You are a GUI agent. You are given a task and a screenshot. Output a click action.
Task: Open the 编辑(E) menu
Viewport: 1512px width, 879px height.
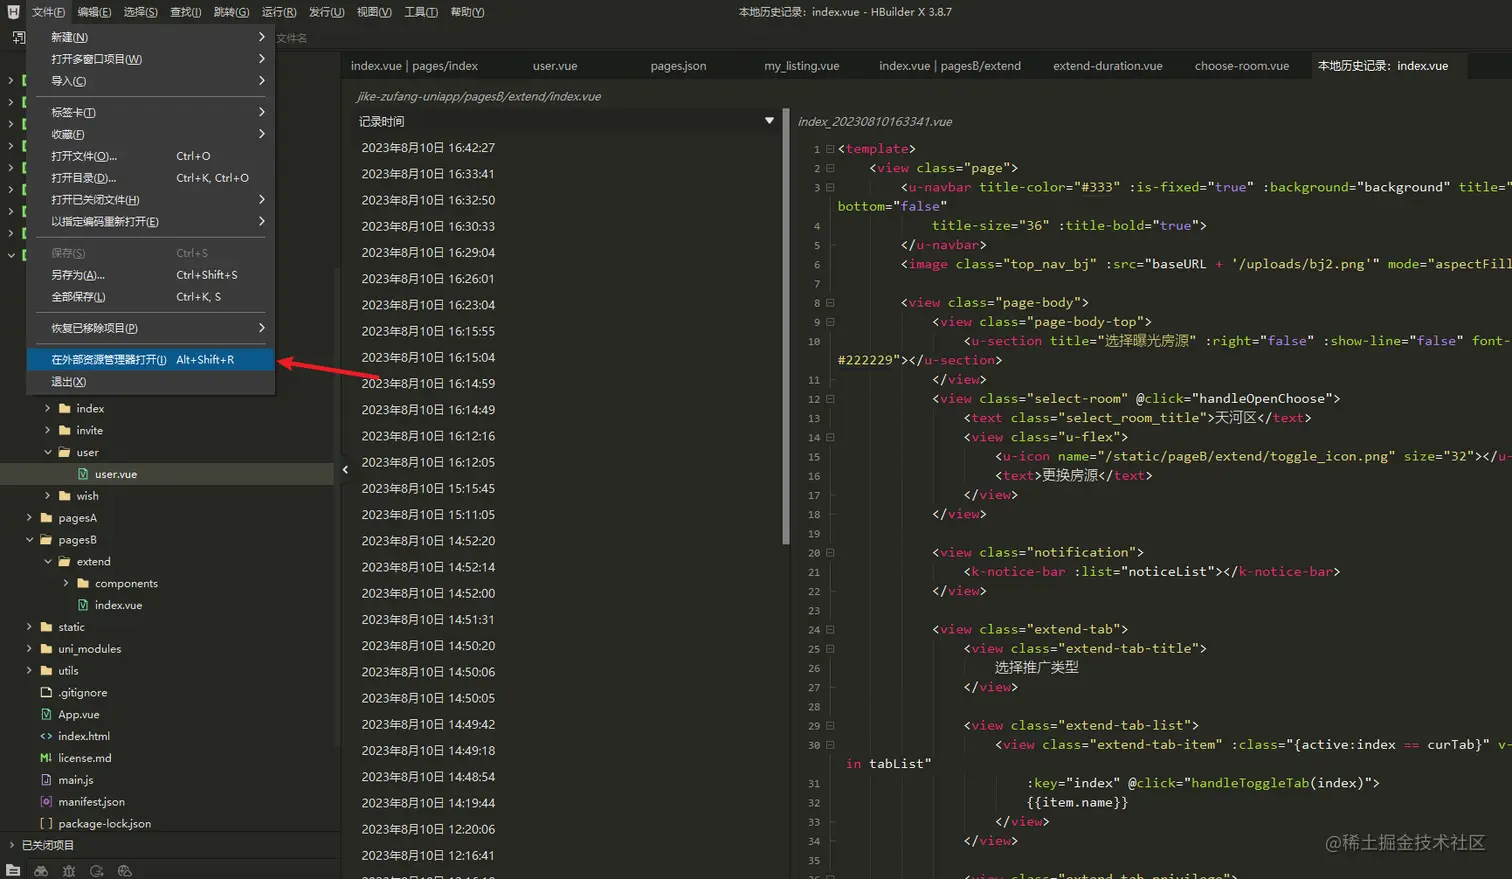pyautogui.click(x=95, y=12)
